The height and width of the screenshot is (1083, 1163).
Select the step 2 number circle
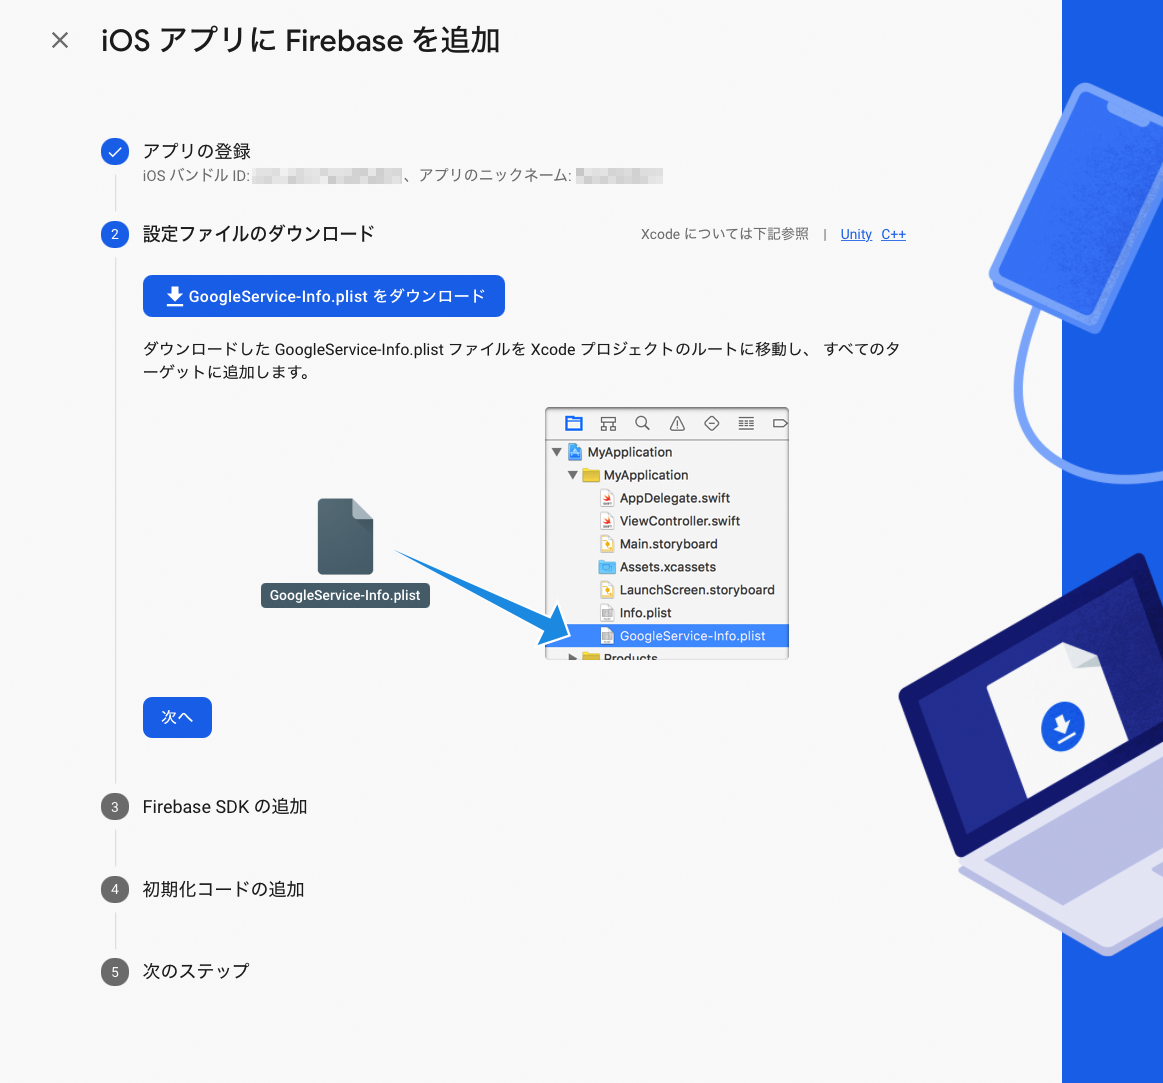coord(115,234)
